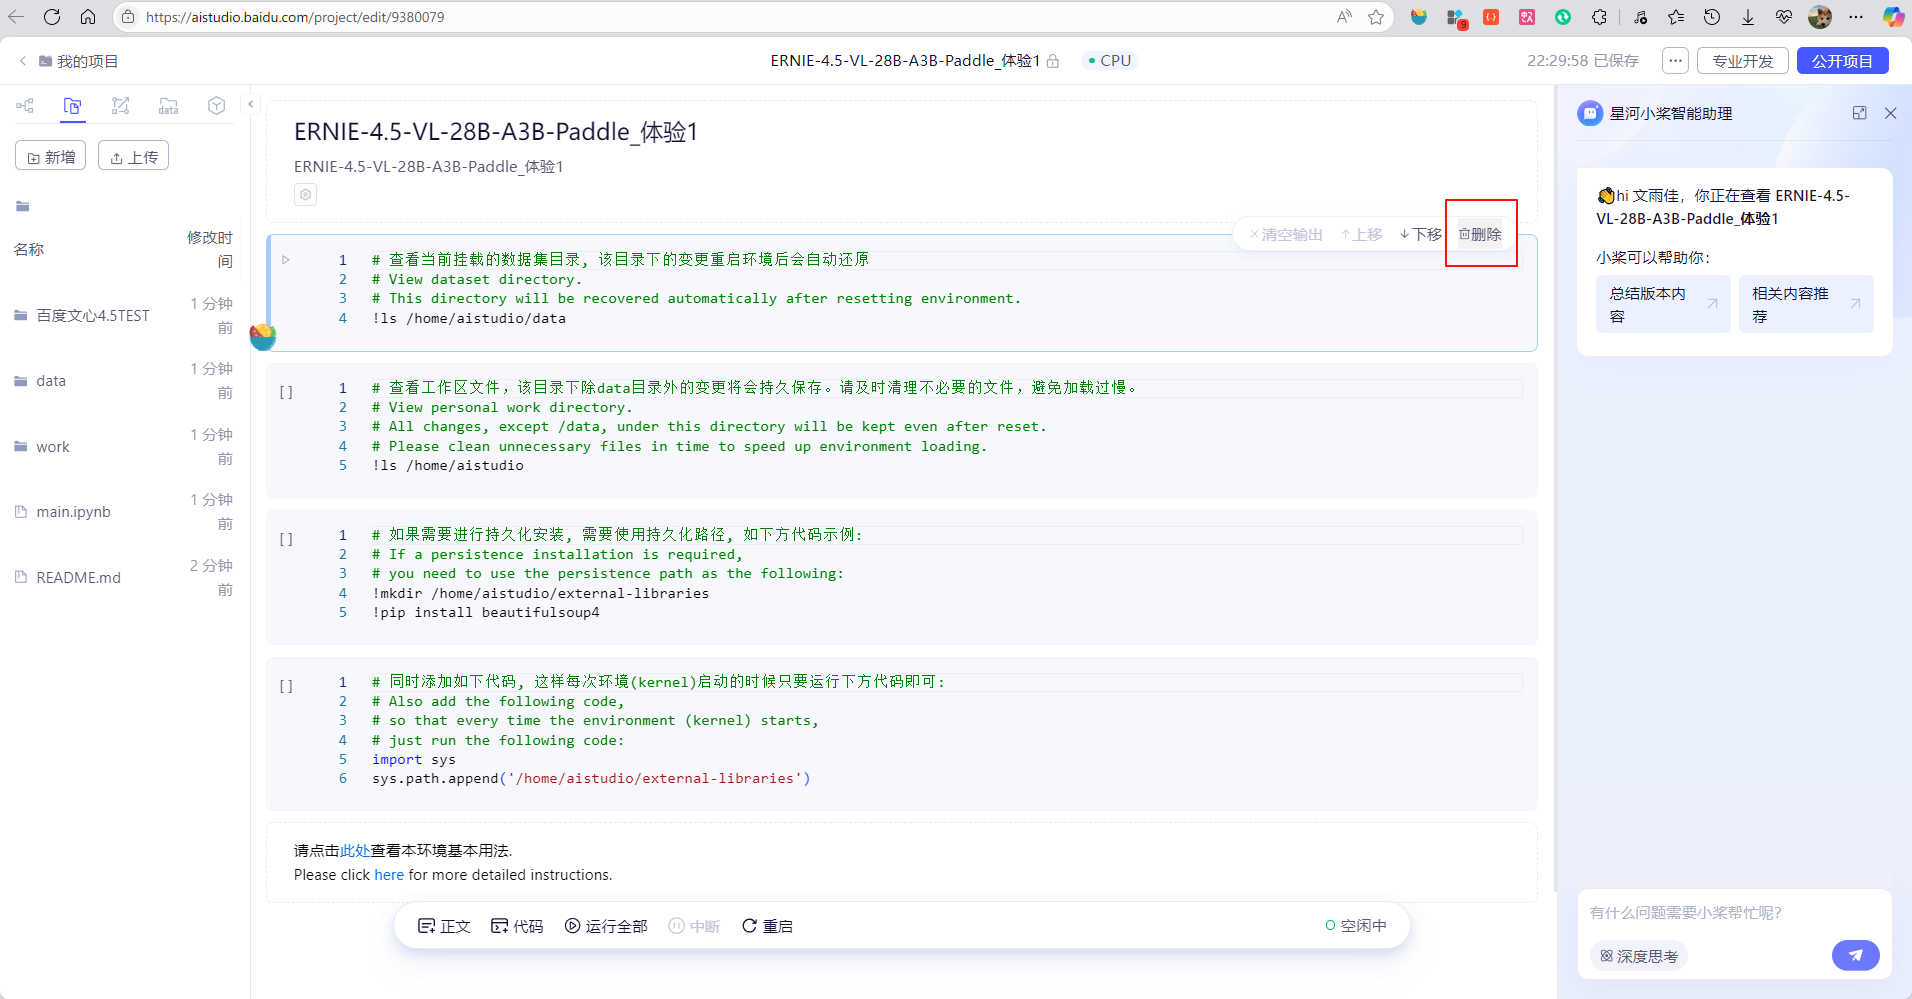
Task: Click the 专业开发 button
Action: point(1743,61)
